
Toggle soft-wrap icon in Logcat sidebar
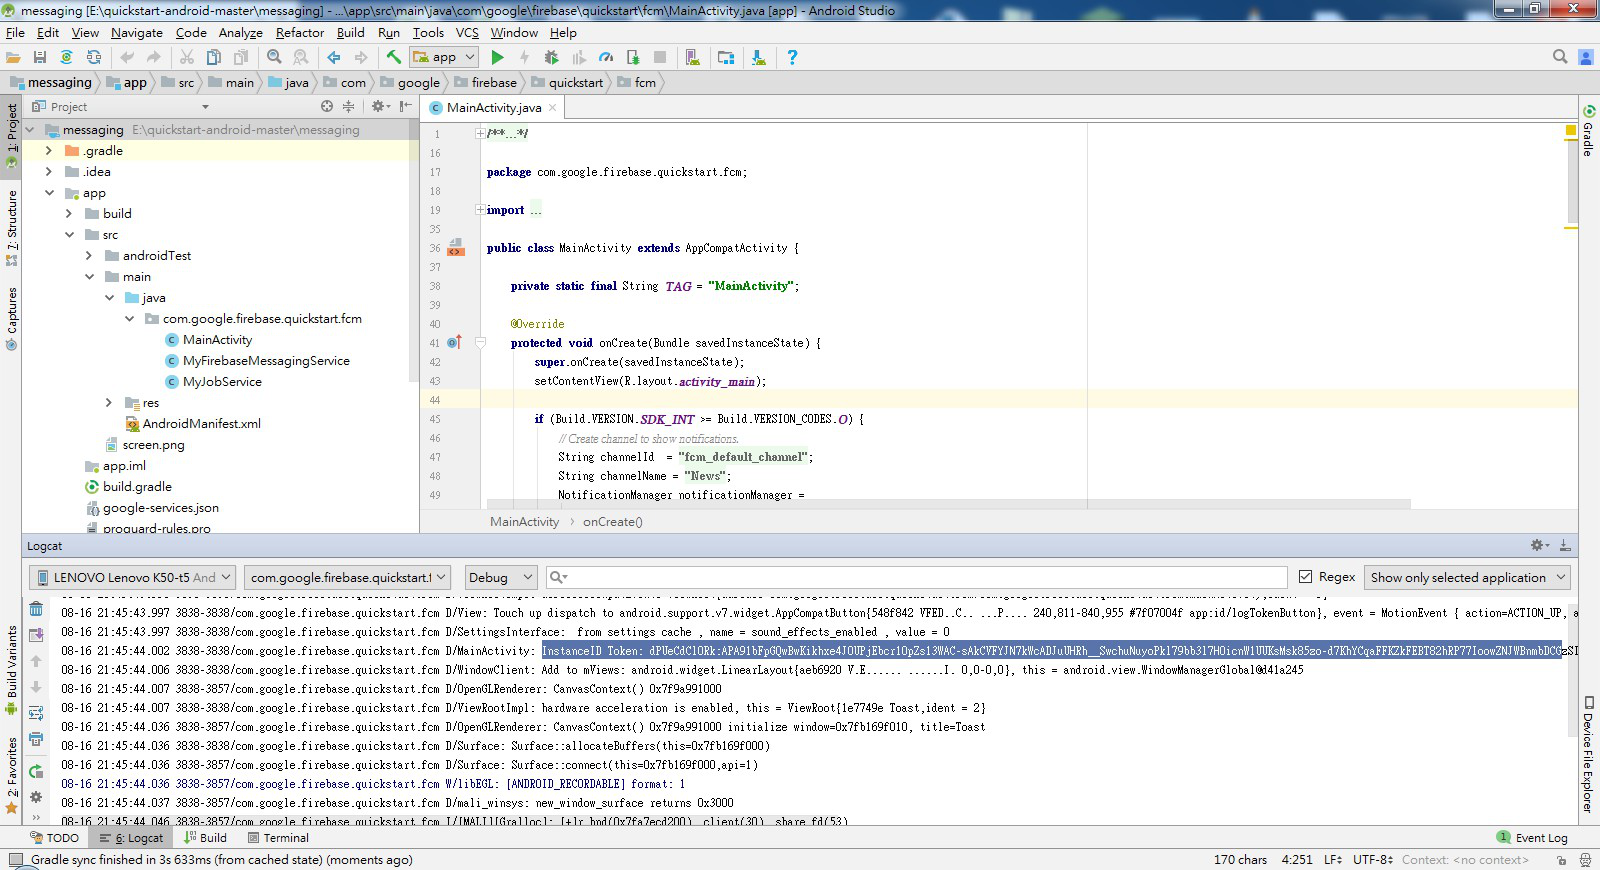pyautogui.click(x=36, y=713)
